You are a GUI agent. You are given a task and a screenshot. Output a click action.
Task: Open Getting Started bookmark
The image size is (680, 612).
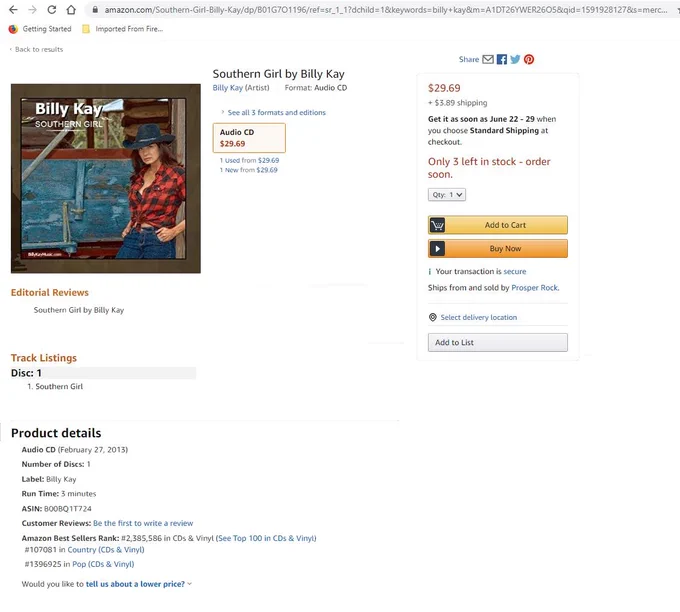(x=40, y=29)
